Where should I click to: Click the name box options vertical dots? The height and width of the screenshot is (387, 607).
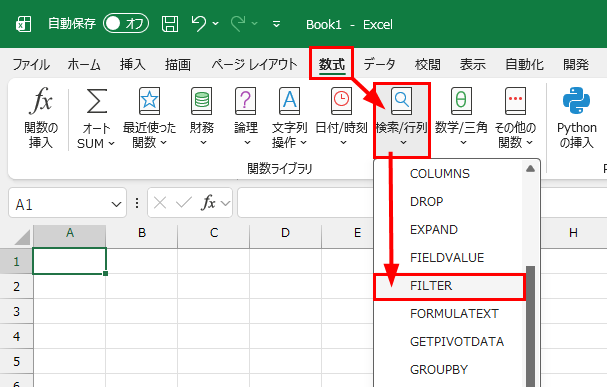click(137, 203)
